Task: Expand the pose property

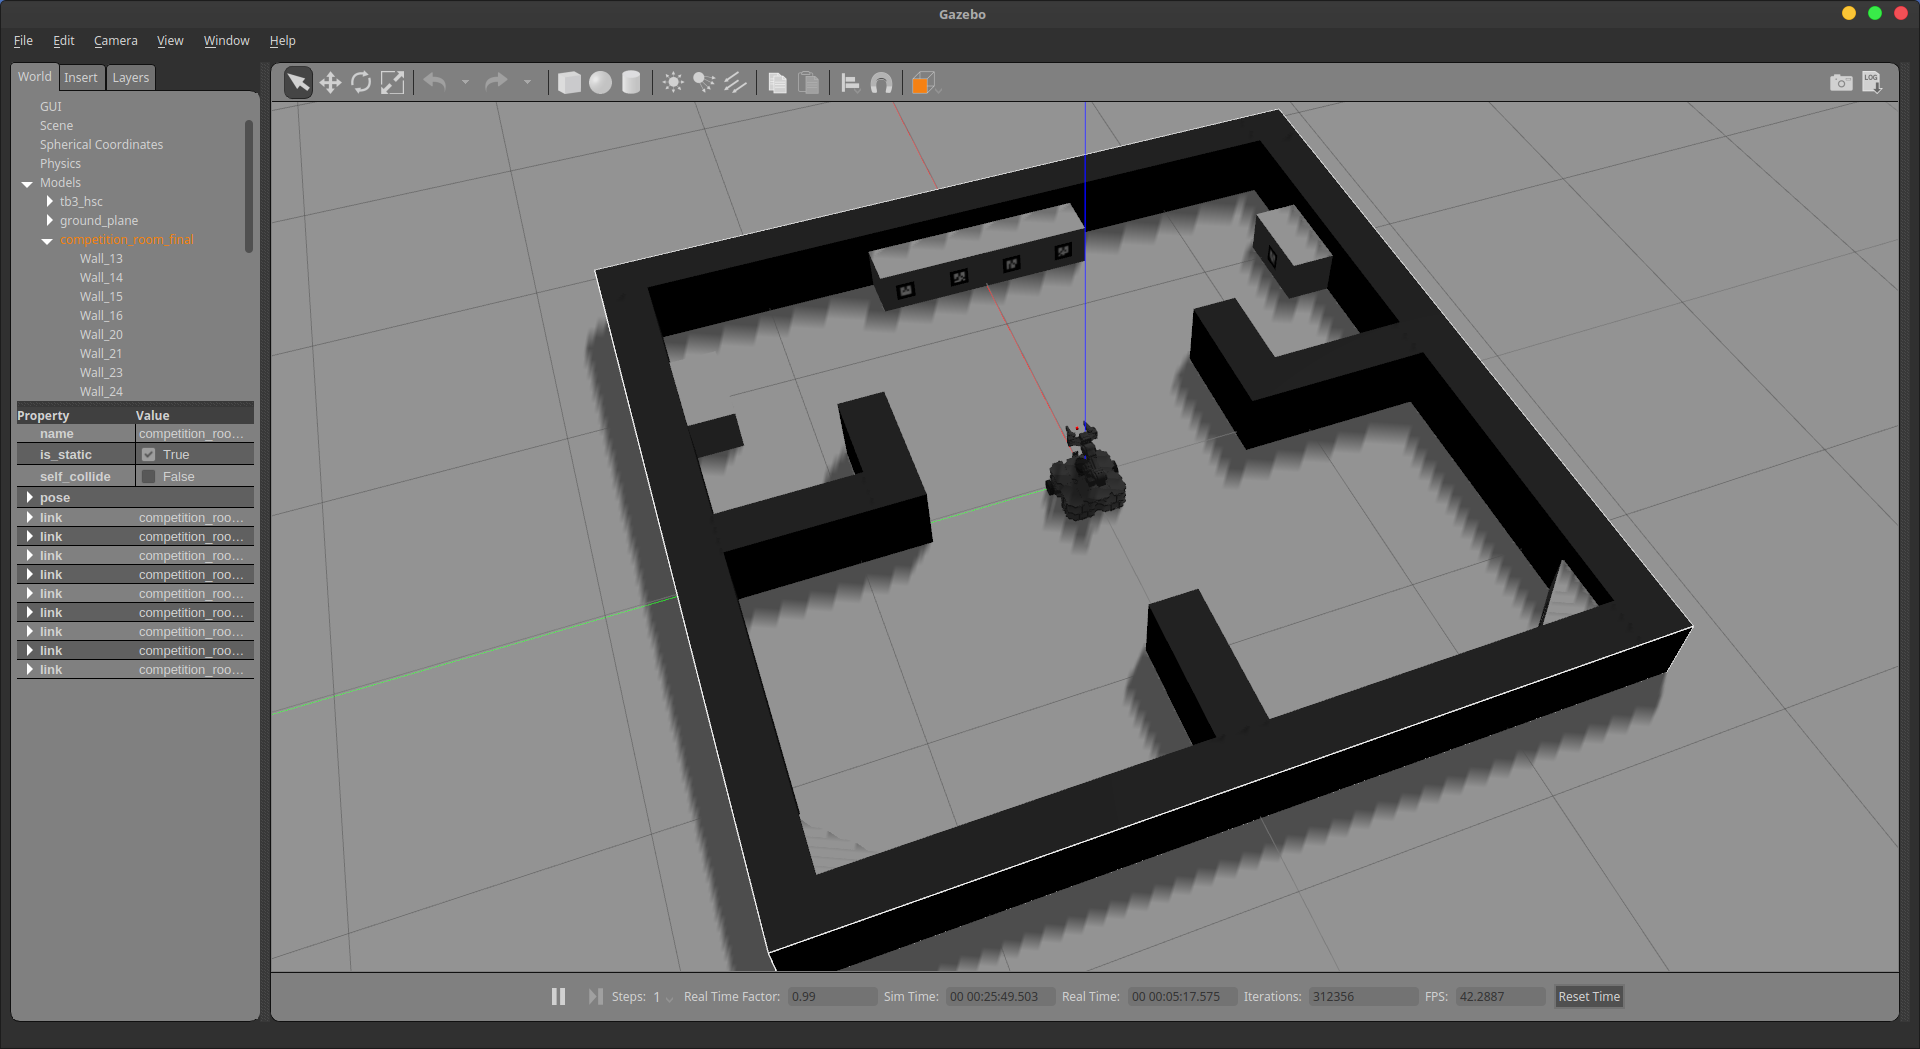Action: (30, 498)
